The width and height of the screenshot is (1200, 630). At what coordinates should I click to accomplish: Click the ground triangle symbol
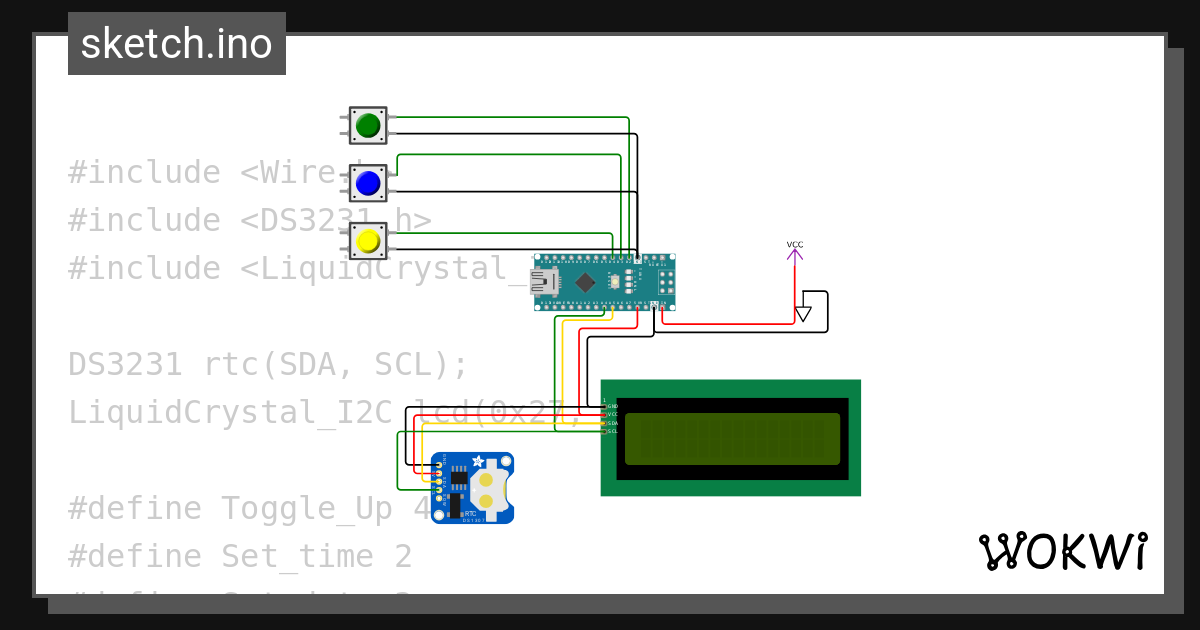[803, 314]
